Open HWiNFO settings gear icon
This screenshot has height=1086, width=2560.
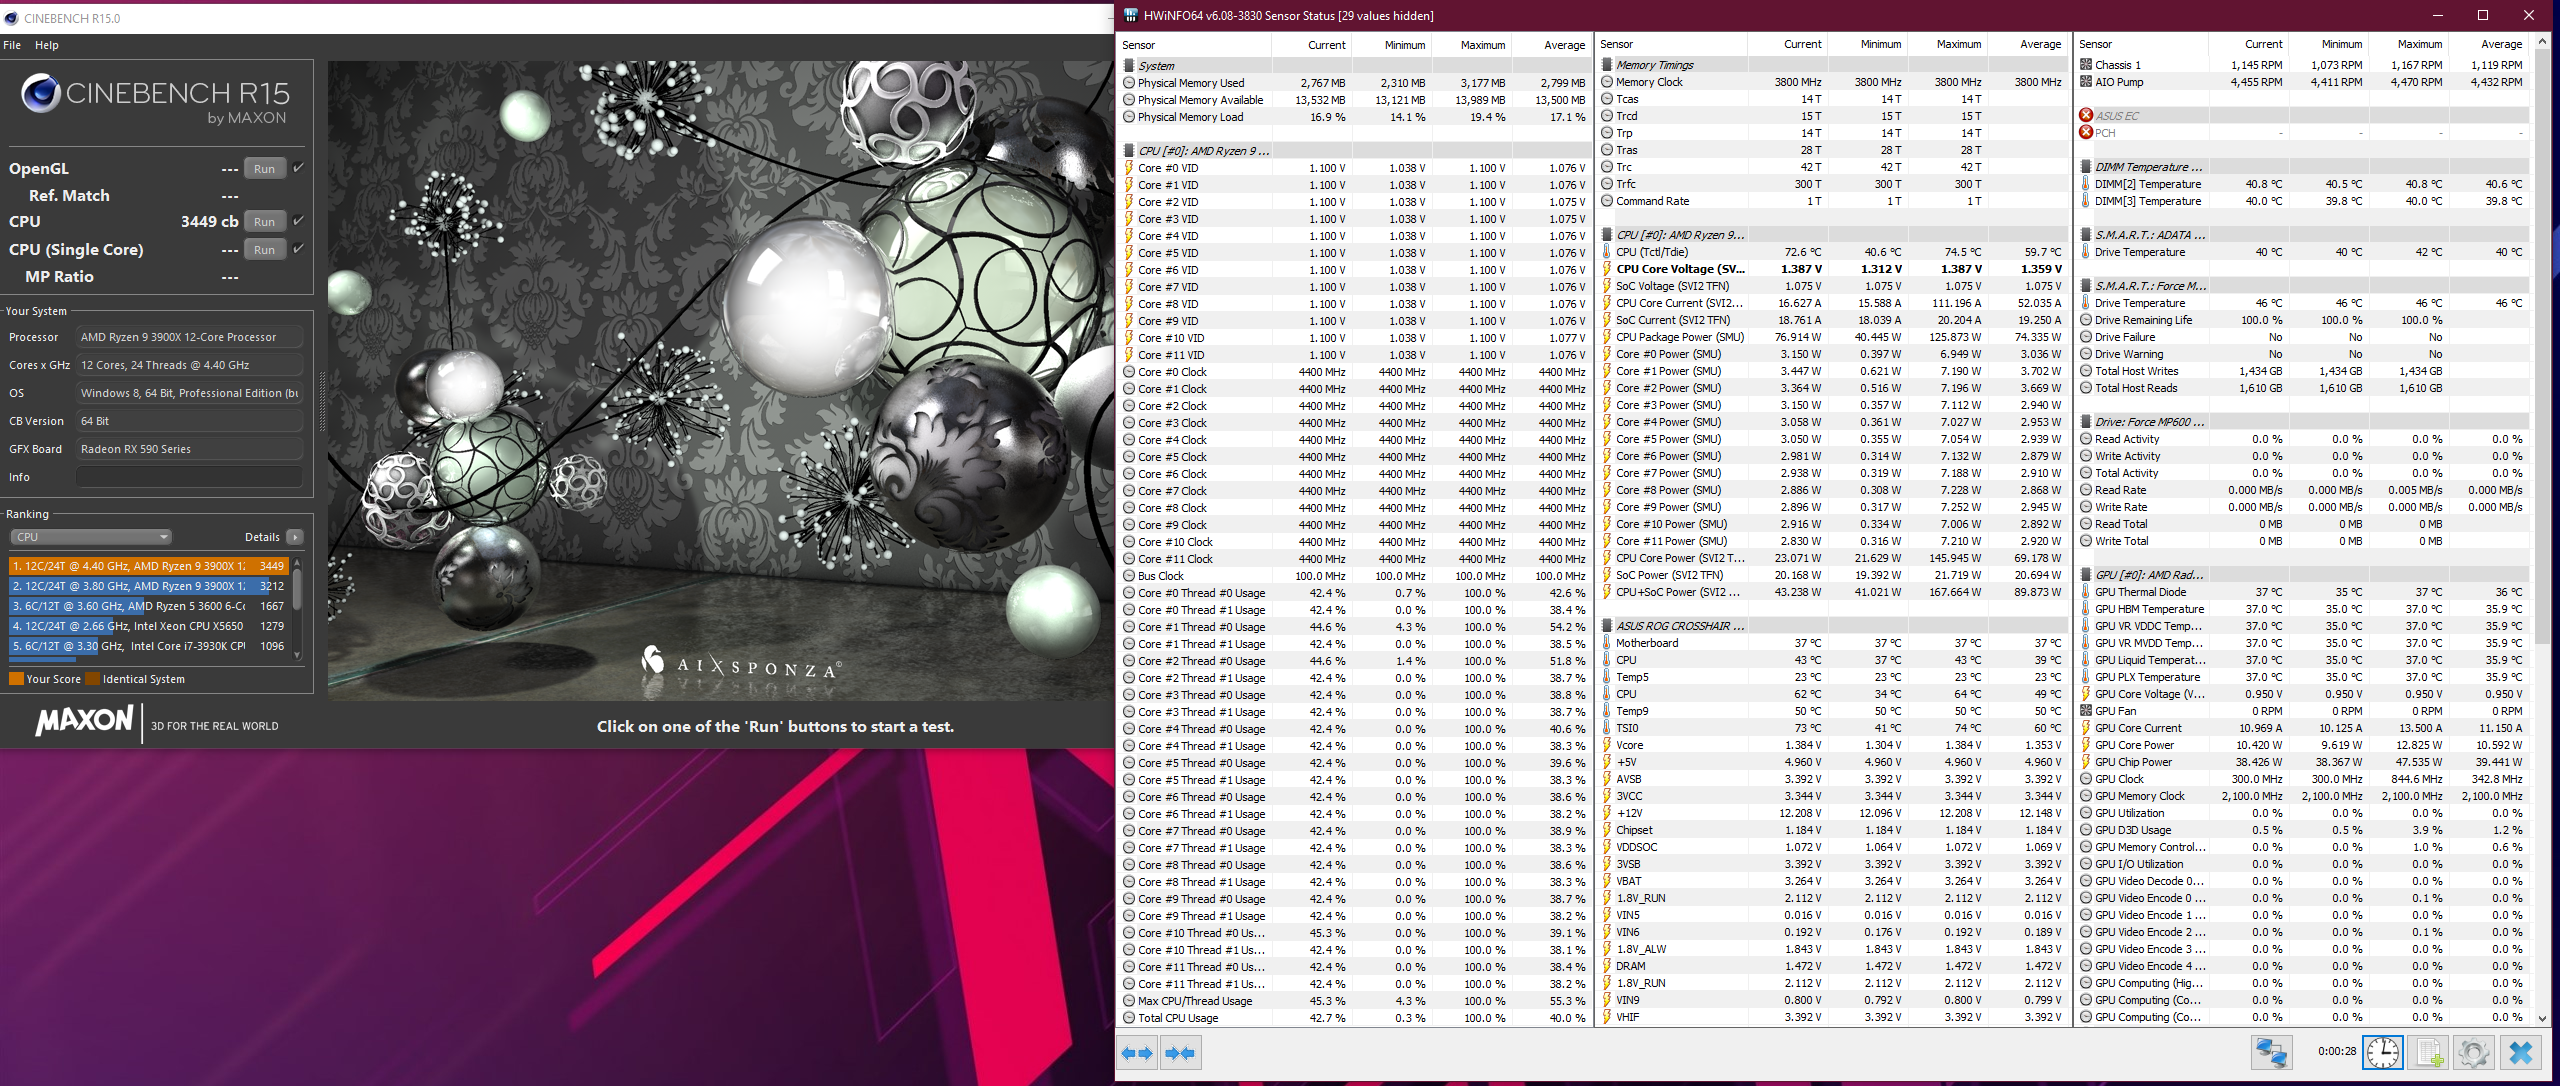click(x=2474, y=1053)
